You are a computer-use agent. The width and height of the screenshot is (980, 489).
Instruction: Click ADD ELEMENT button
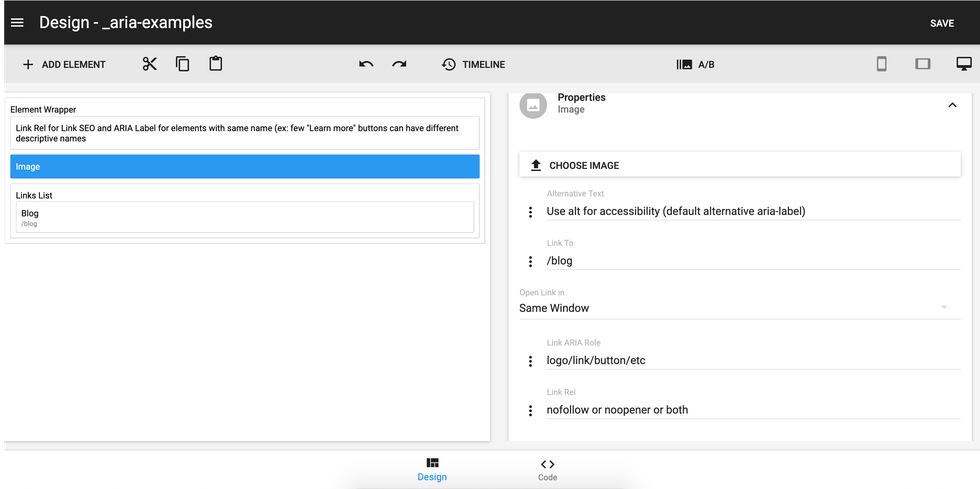[64, 64]
